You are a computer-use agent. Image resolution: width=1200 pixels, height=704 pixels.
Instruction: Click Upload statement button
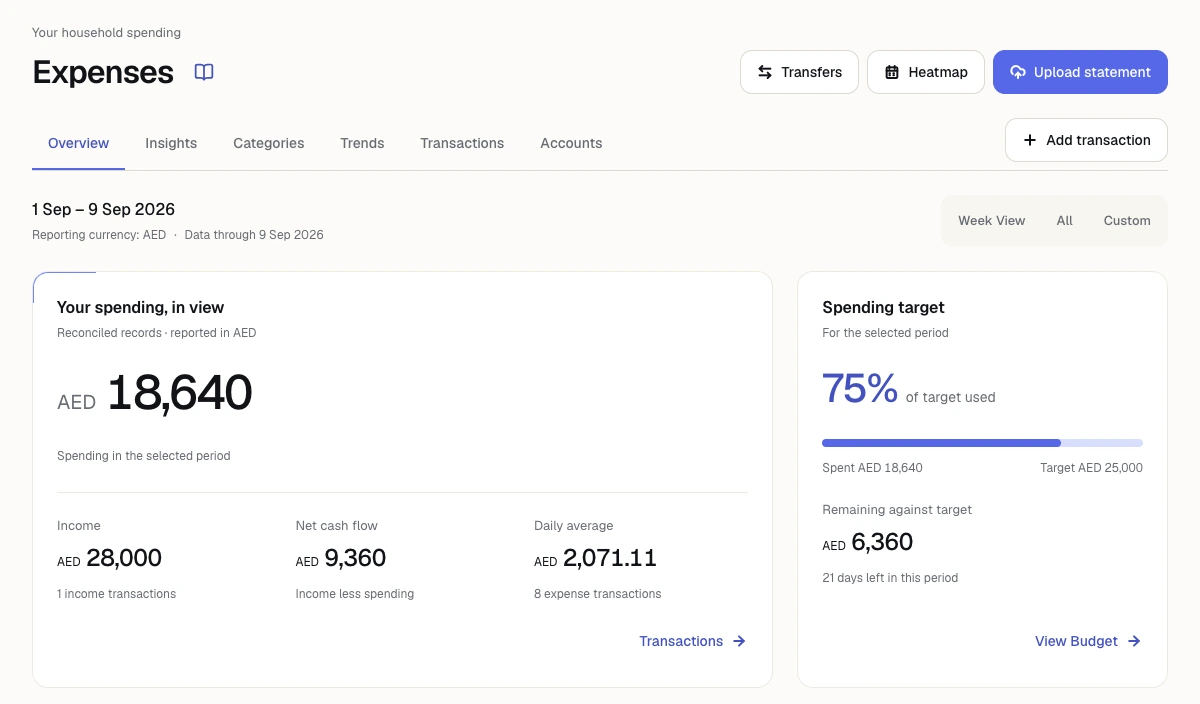point(1080,72)
